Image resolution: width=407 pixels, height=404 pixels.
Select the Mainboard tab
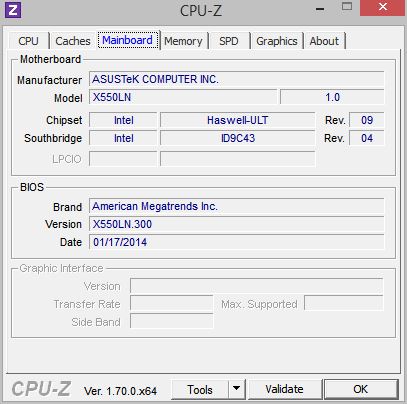[128, 40]
